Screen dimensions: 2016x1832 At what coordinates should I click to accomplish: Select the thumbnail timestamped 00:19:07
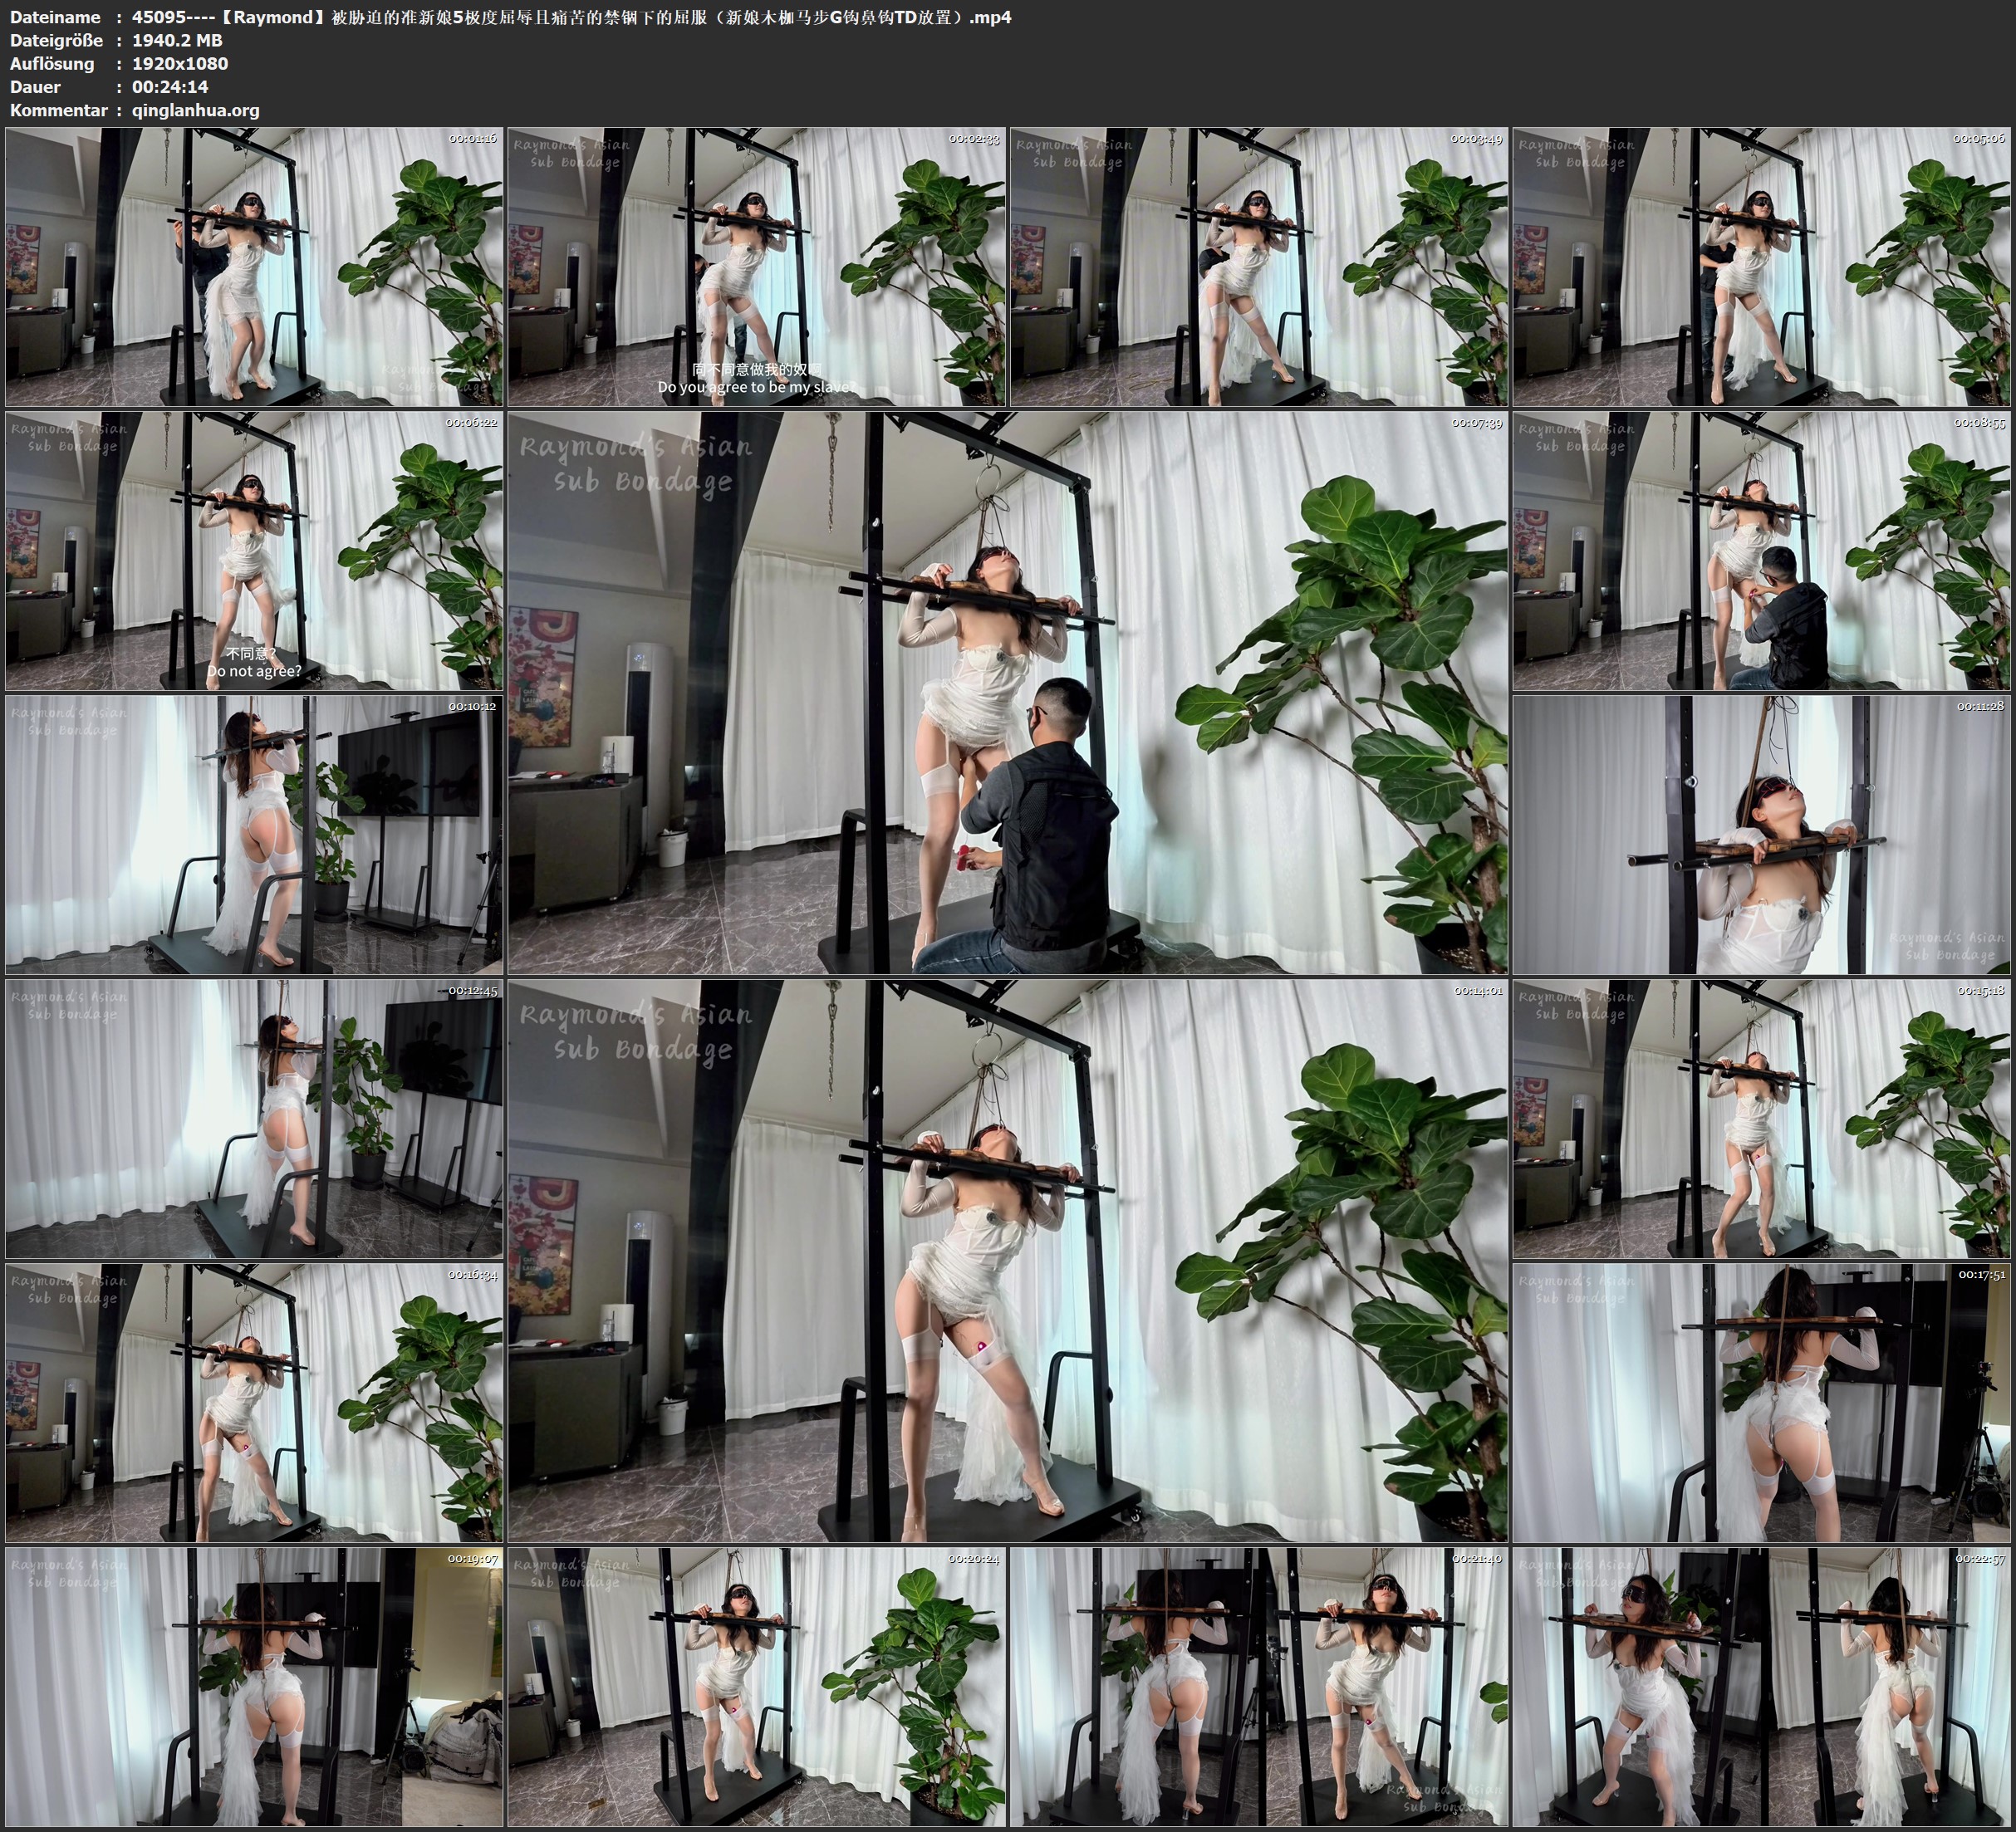(x=254, y=1687)
